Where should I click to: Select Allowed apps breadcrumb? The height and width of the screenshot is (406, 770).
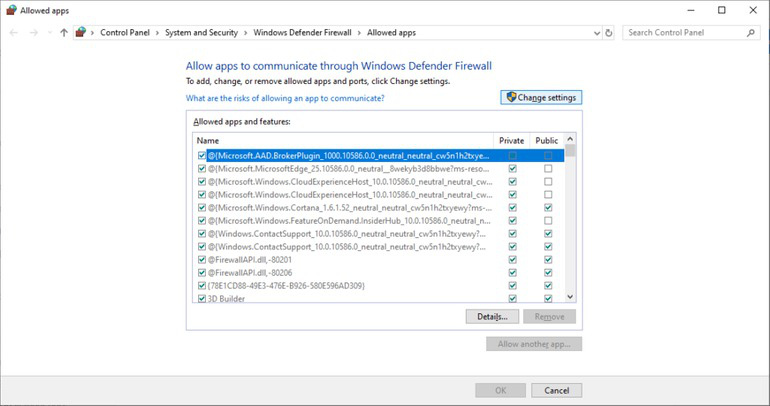(391, 32)
